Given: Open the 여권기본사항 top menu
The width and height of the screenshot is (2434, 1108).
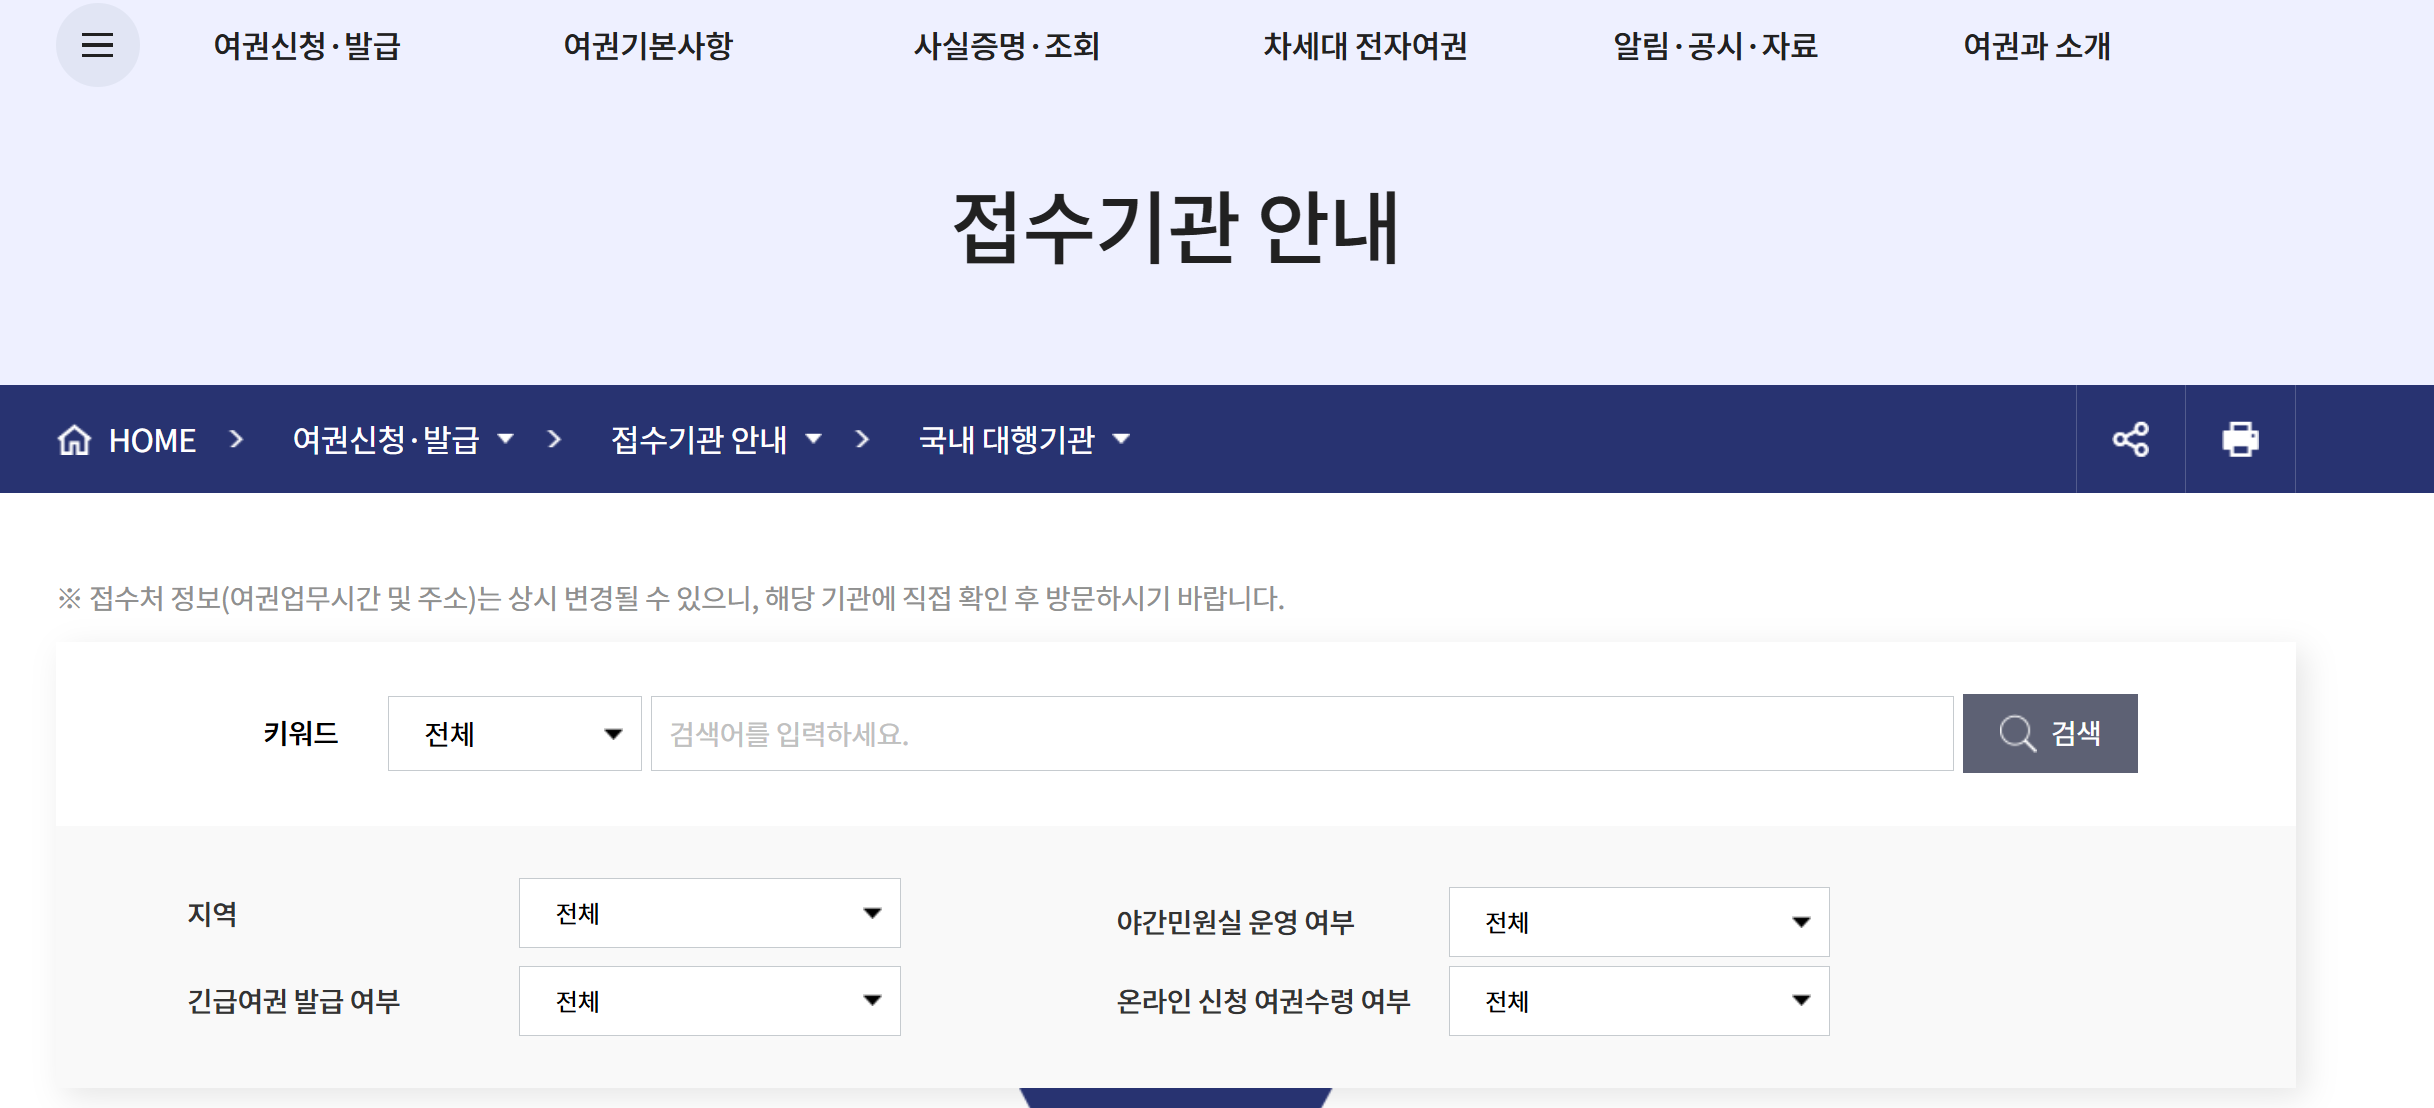Looking at the screenshot, I should click(648, 46).
